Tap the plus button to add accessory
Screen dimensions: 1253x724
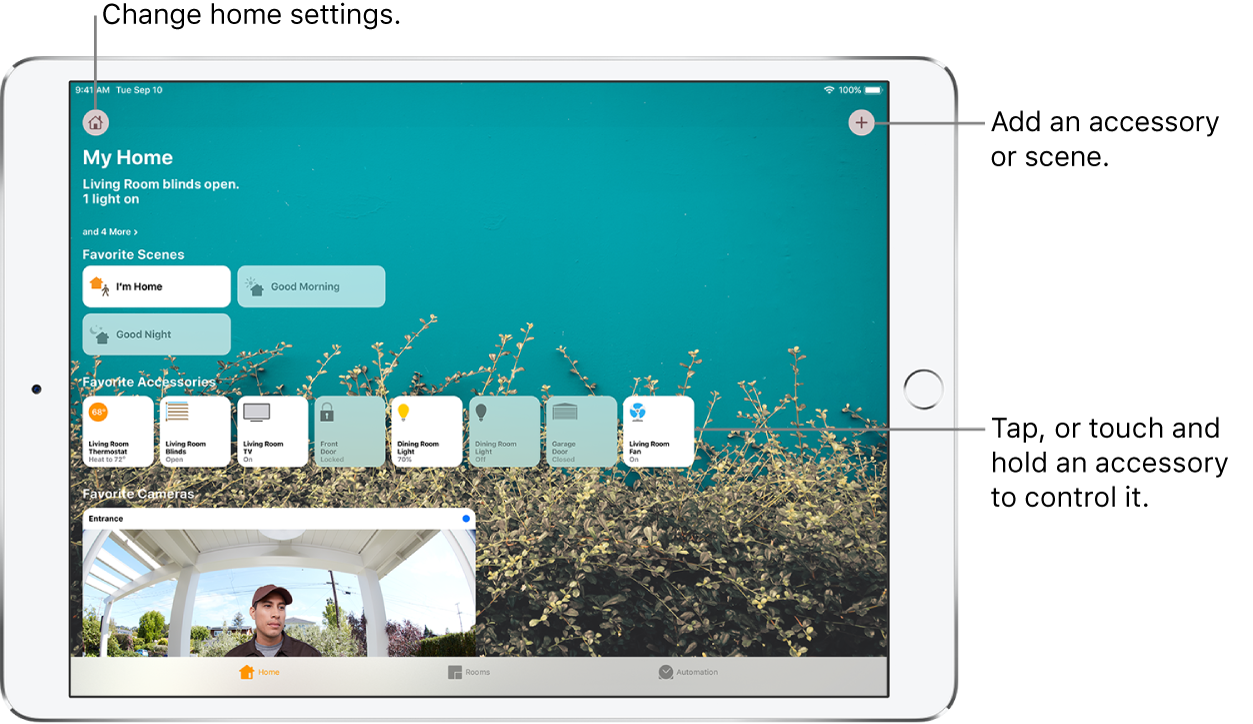click(x=861, y=122)
